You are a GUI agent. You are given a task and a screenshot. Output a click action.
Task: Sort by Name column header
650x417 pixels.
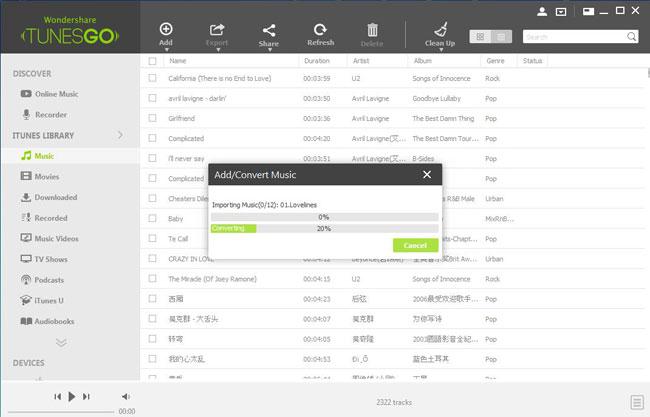(177, 61)
